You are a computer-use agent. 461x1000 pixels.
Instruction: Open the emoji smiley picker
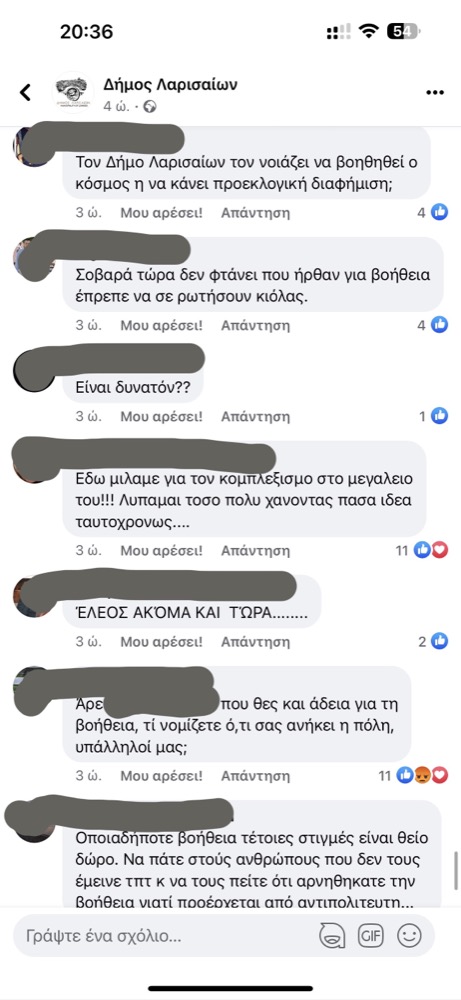click(409, 936)
